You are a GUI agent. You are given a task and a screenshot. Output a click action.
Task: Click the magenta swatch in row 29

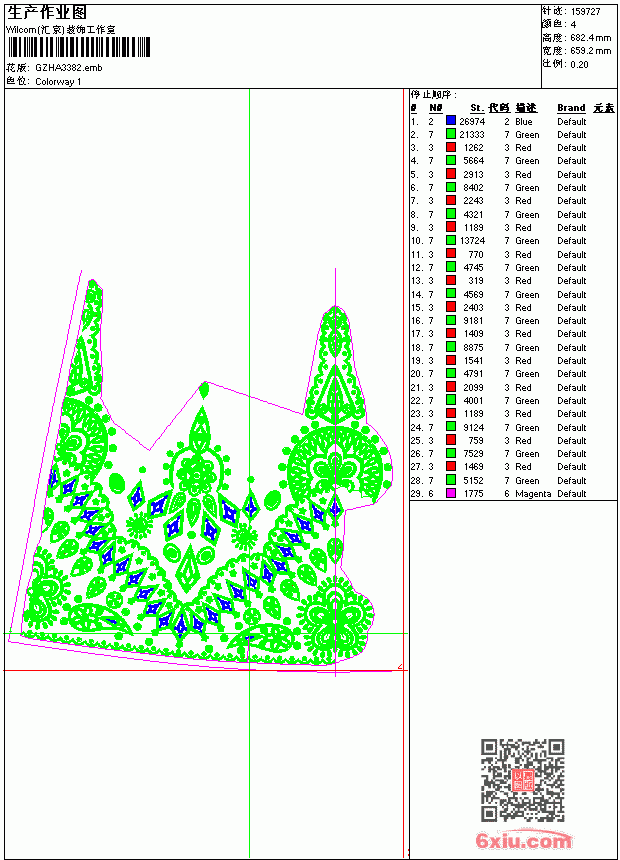pyautogui.click(x=451, y=493)
